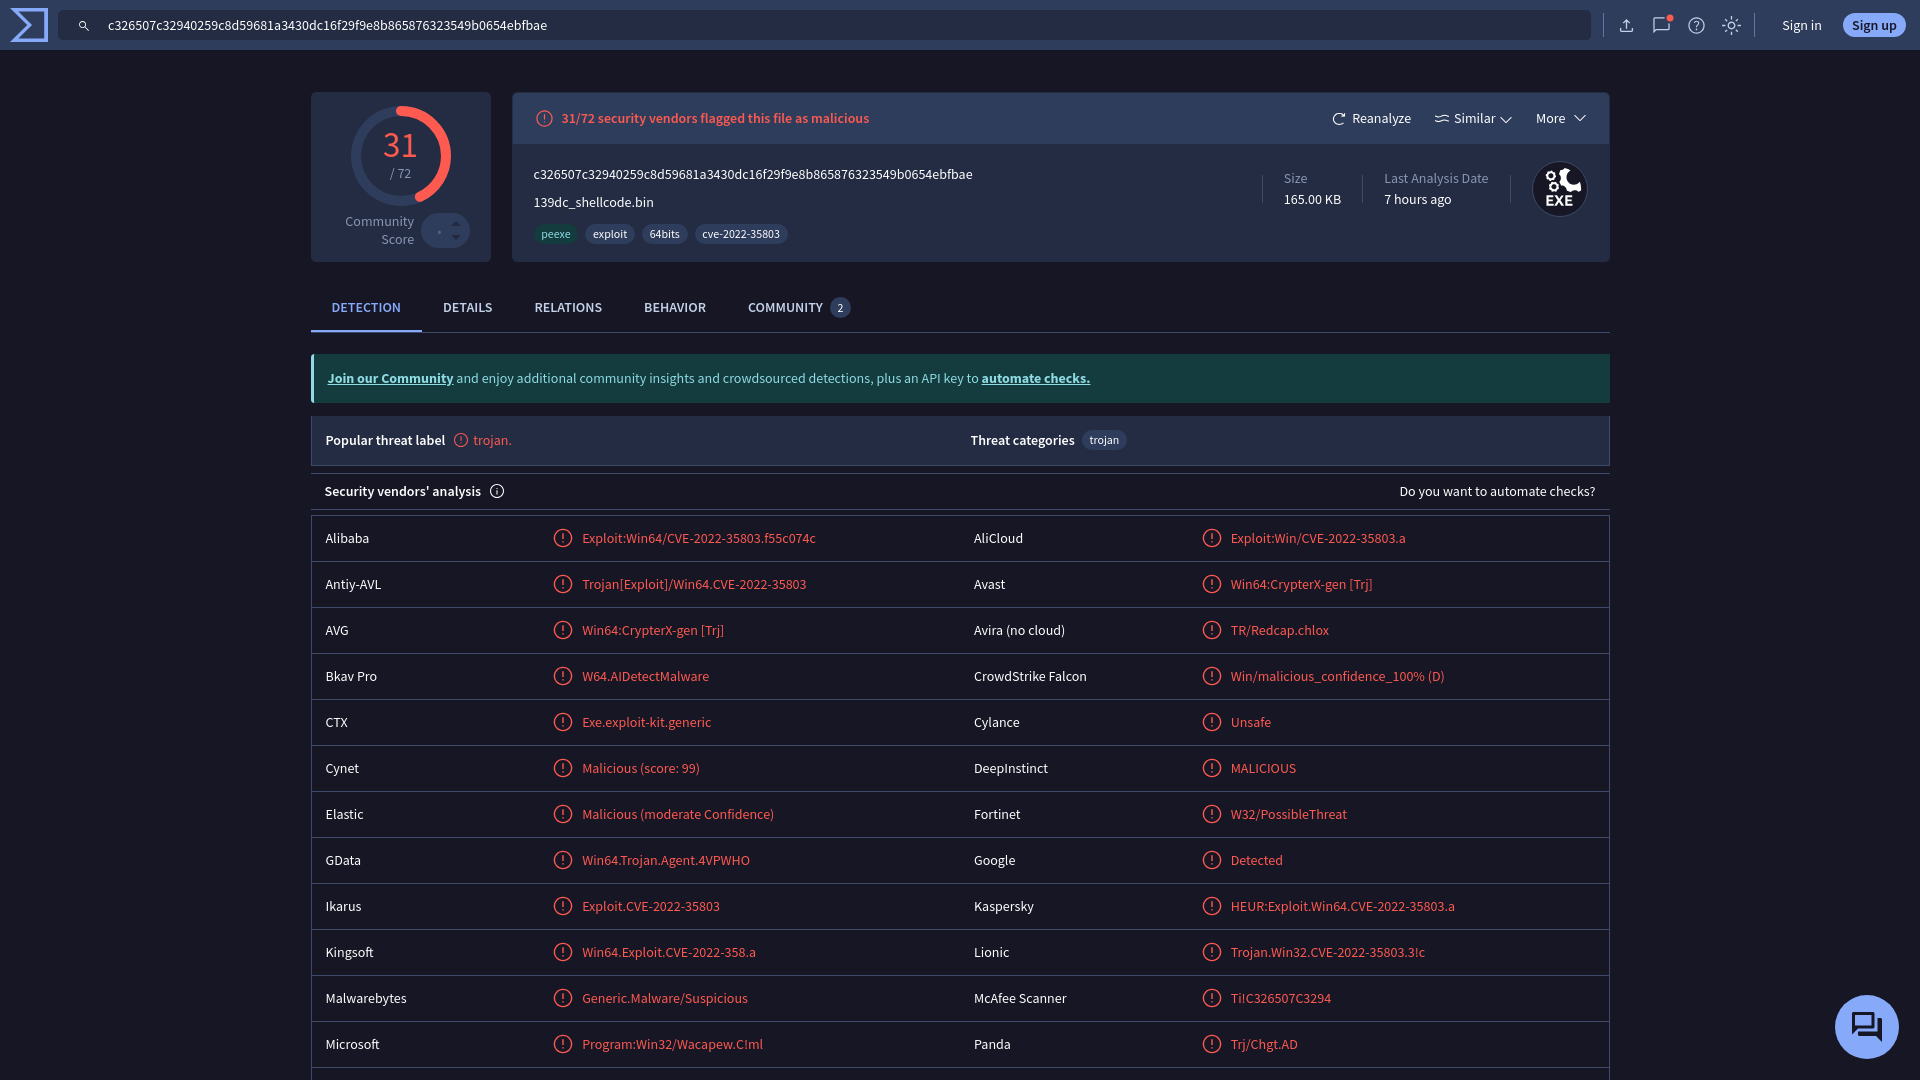Viewport: 1920px width, 1080px height.
Task: Expand the Similar dropdown
Action: pos(1473,119)
